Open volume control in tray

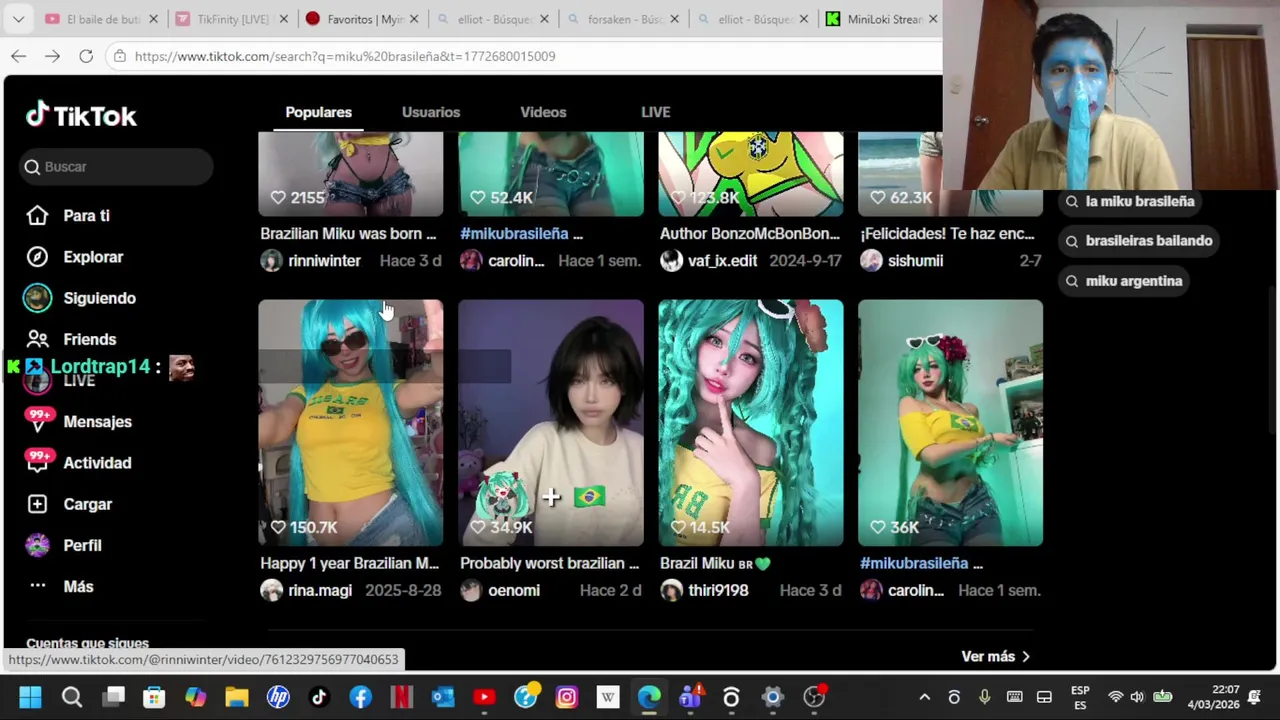[x=1137, y=697]
